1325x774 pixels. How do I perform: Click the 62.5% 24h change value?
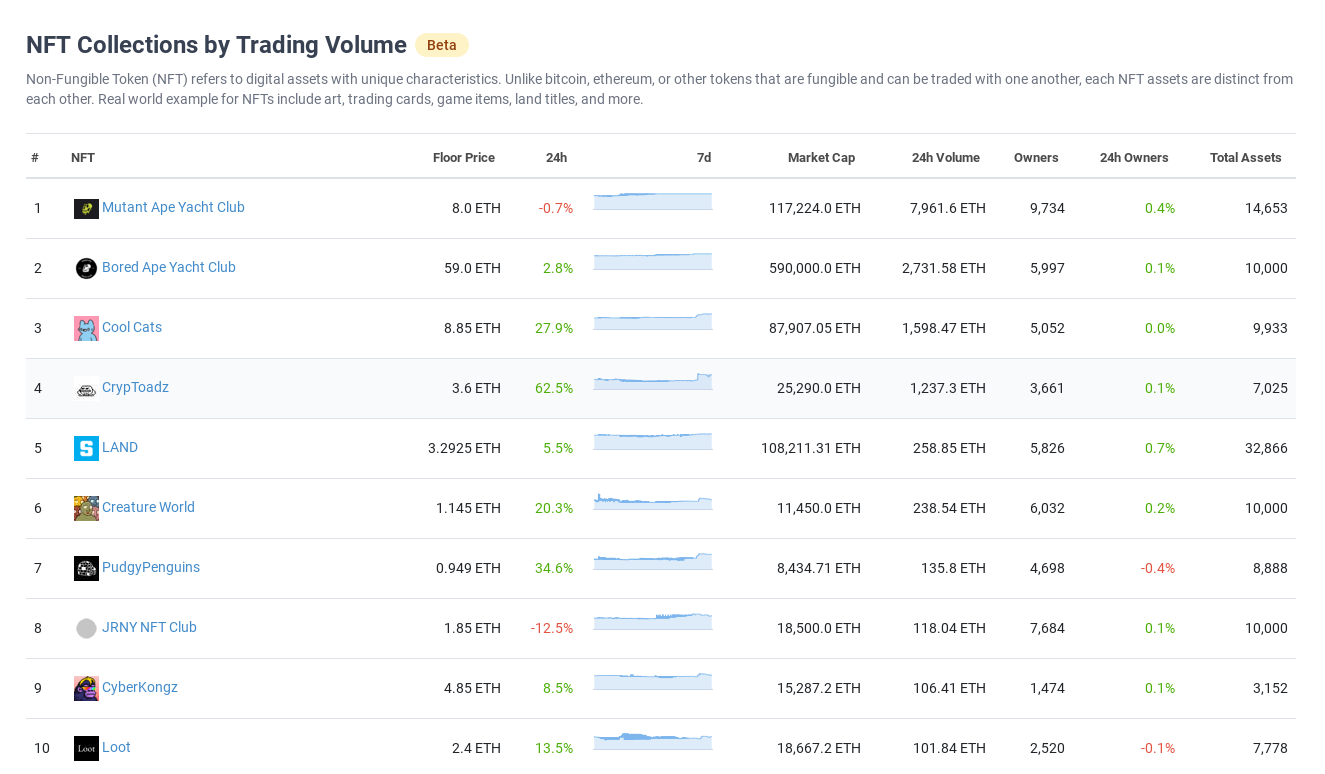(x=554, y=388)
